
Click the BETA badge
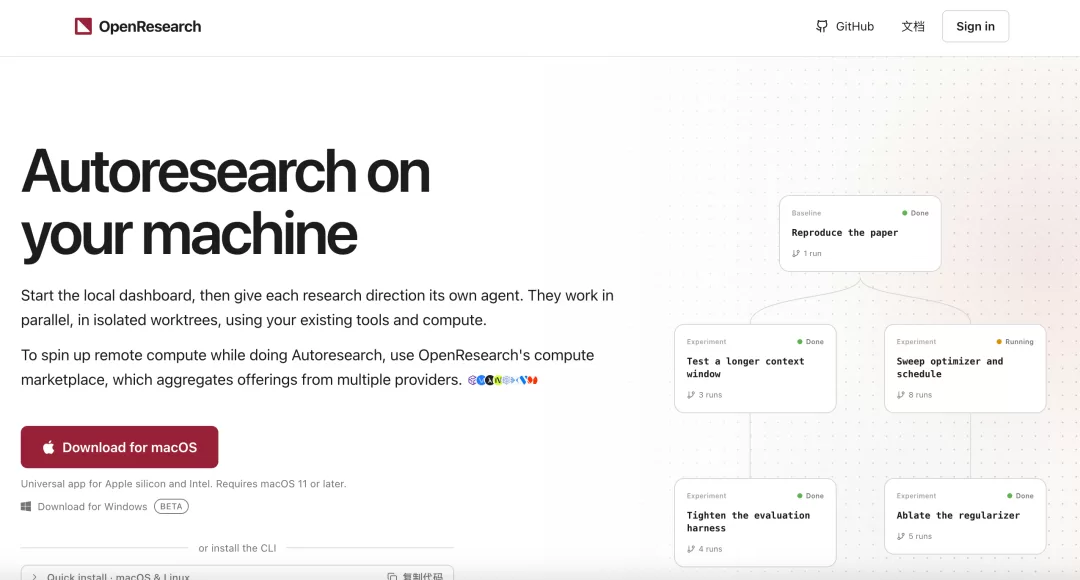171,506
